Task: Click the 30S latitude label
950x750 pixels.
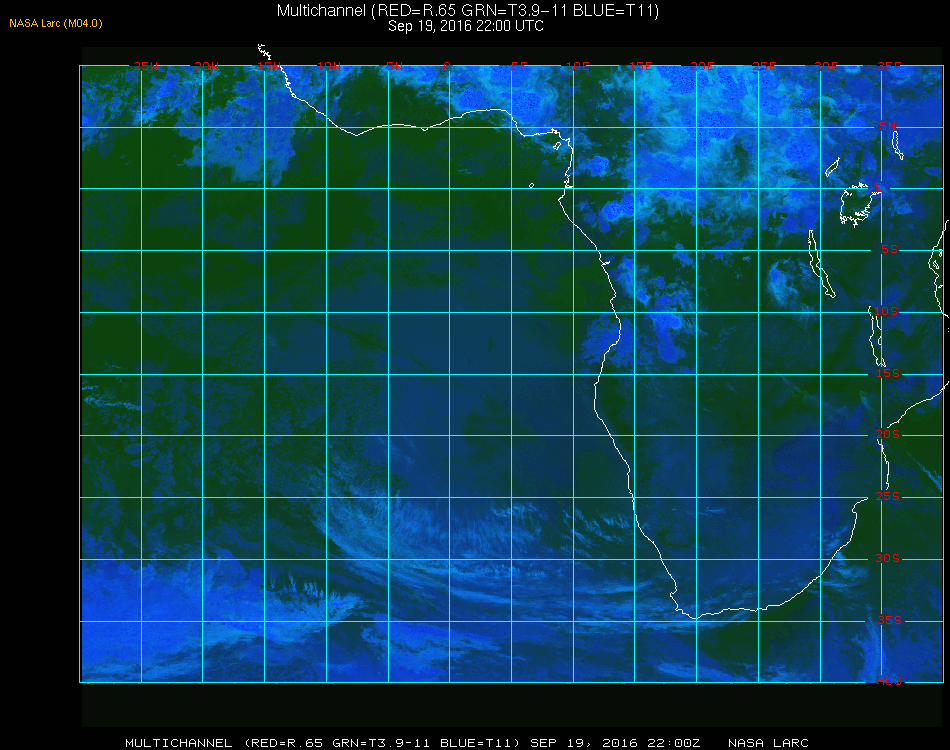Action: coord(888,558)
